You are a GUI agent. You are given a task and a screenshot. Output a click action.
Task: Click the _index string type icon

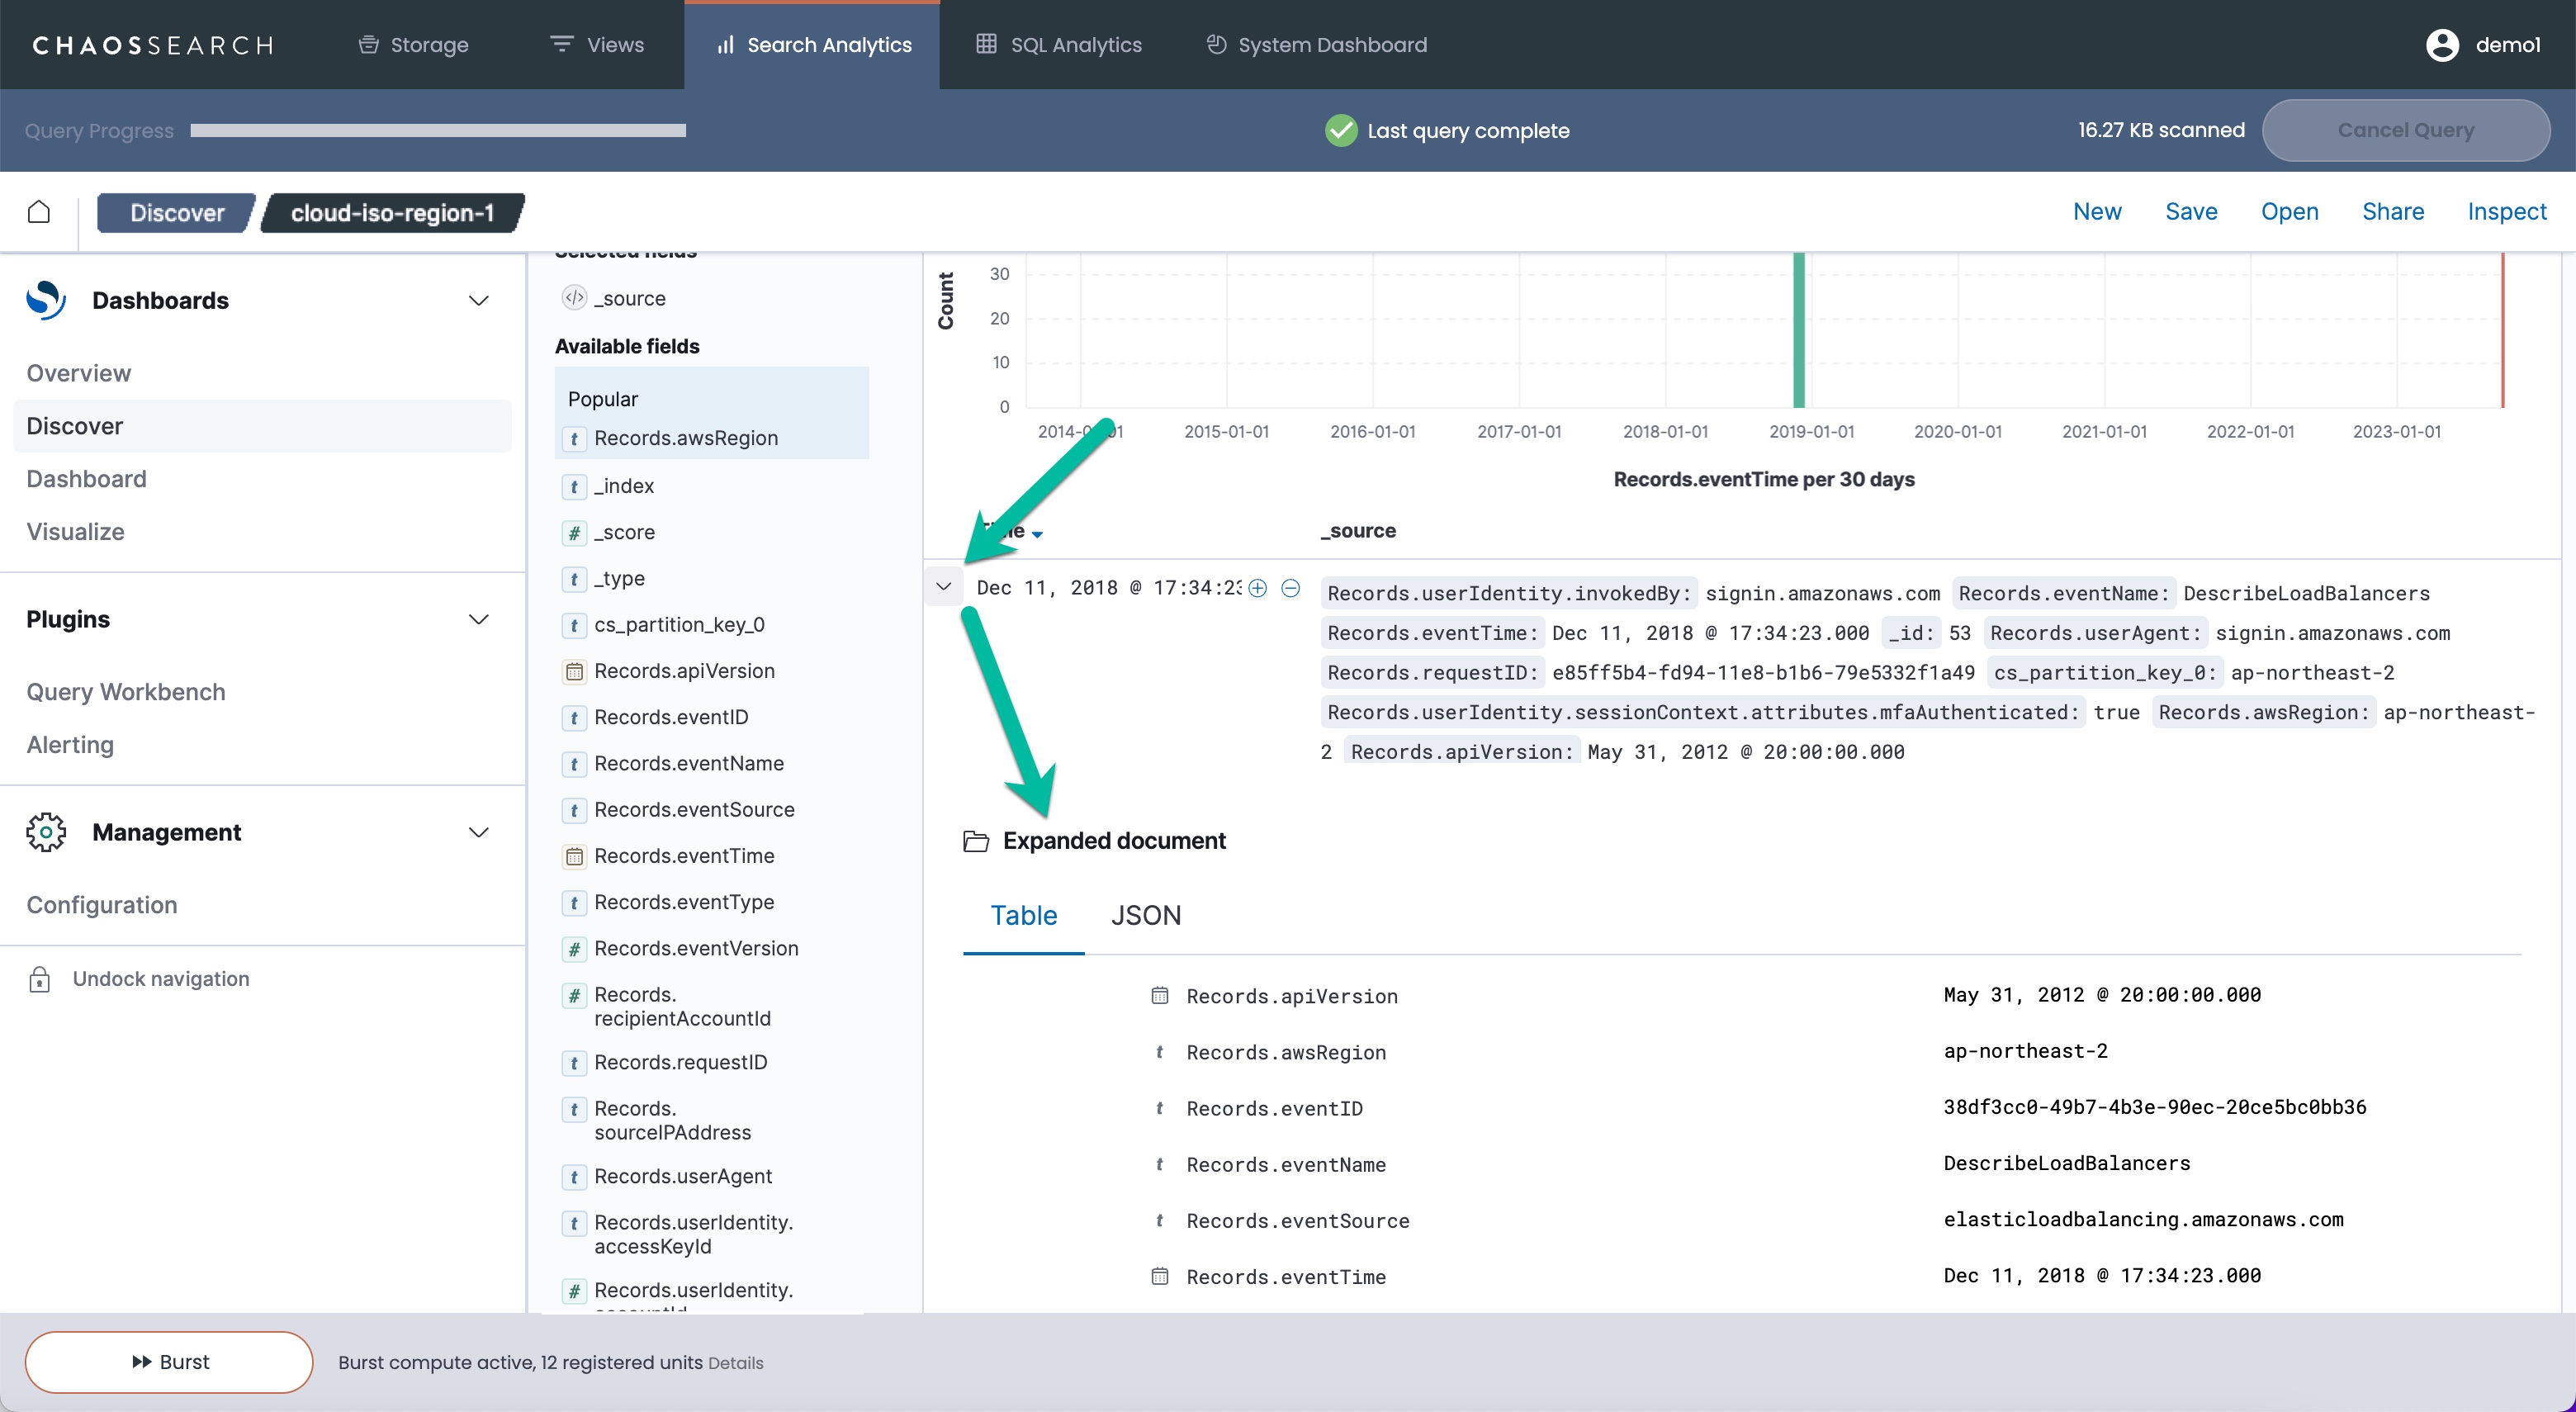point(574,486)
